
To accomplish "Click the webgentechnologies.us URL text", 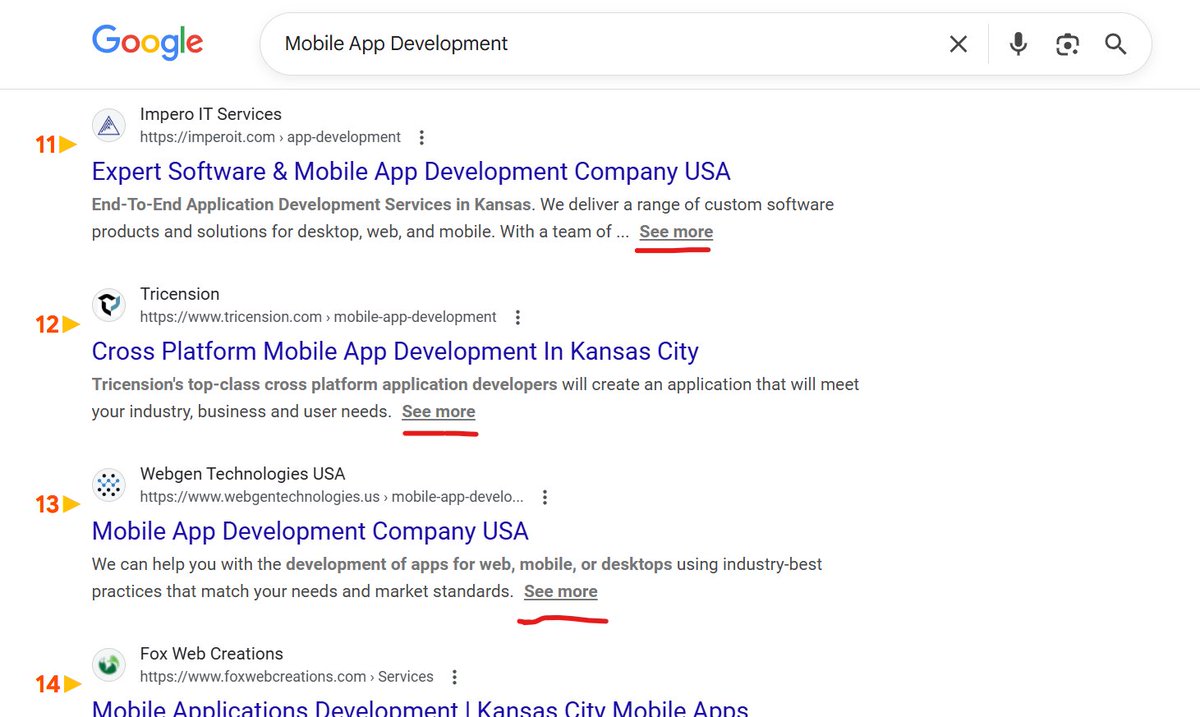I will pos(332,497).
